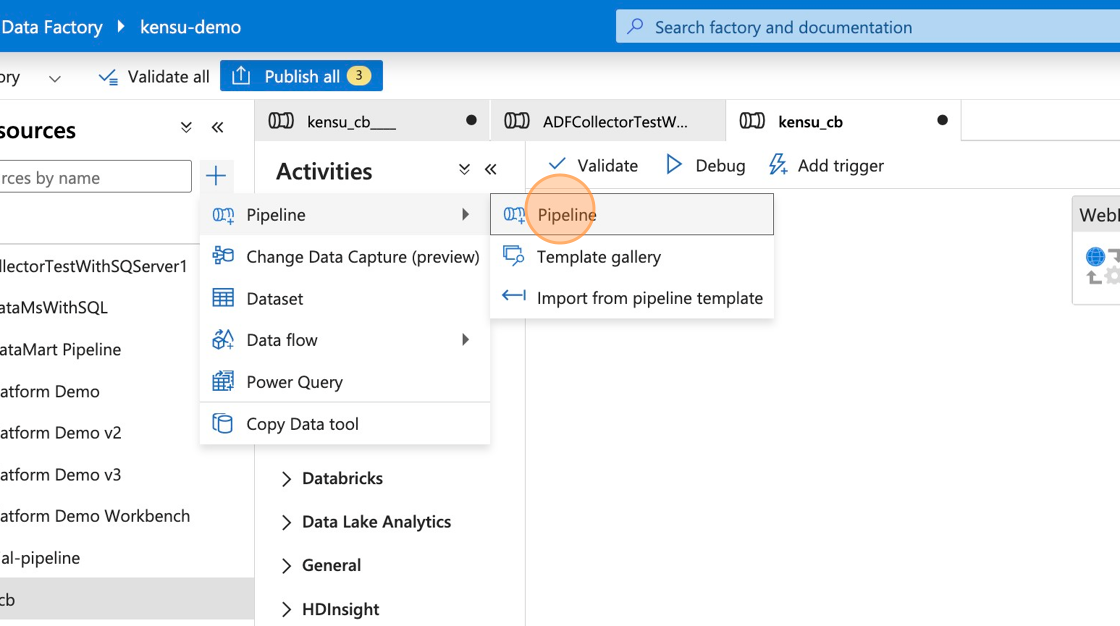Open the atform Demo v3 pipeline
This screenshot has height=626, width=1120.
point(61,475)
